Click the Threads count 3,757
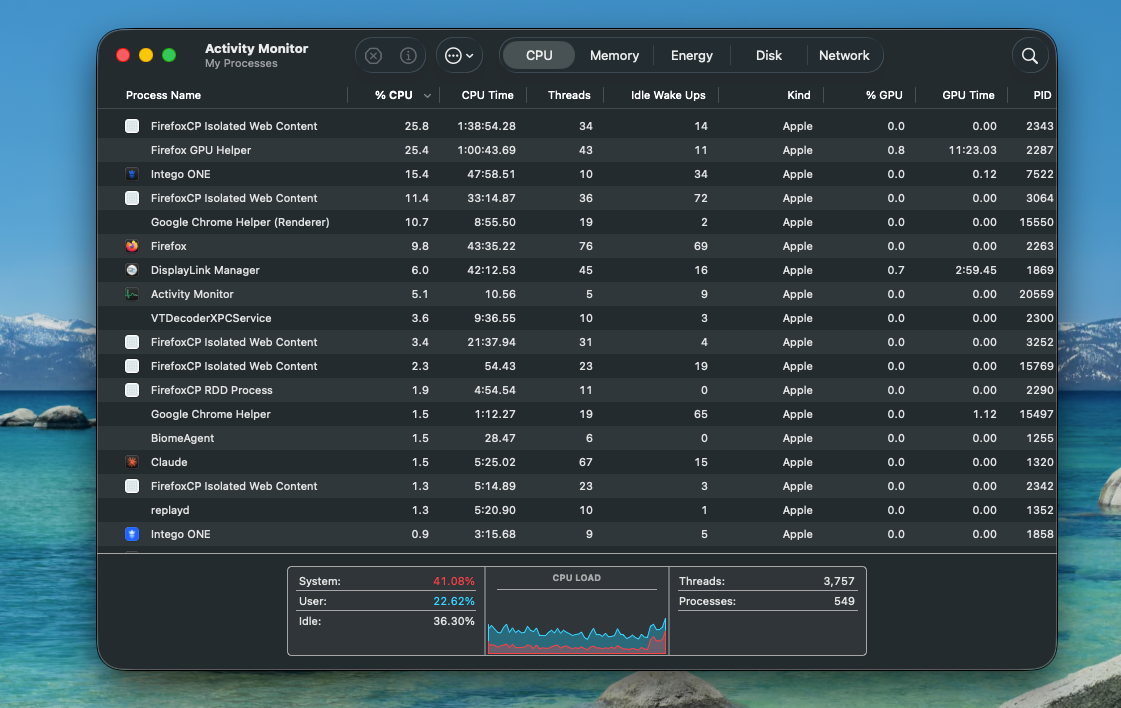The height and width of the screenshot is (708, 1121). pos(839,581)
